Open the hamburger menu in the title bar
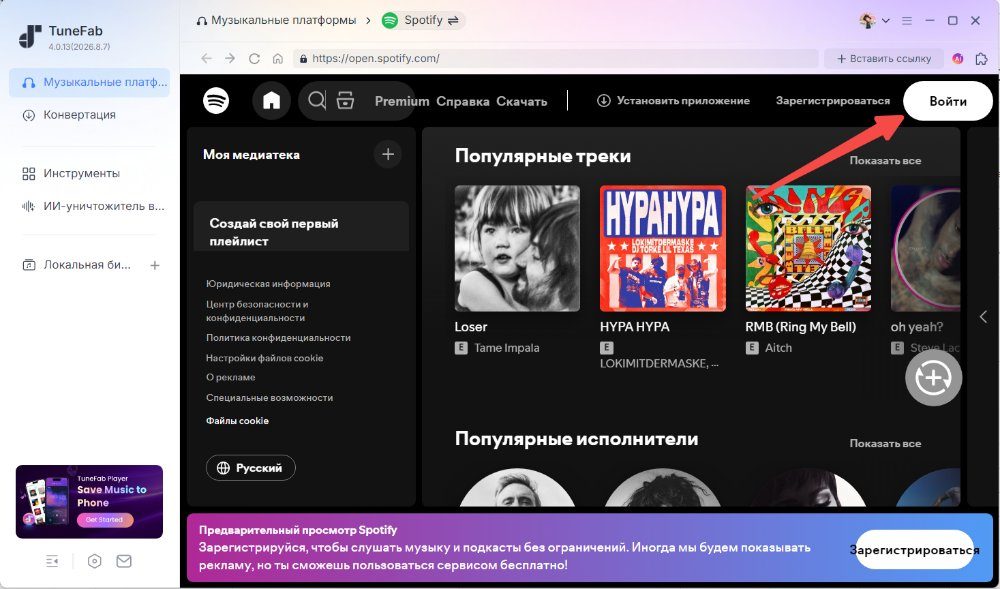Viewport: 1000px width, 589px height. [x=906, y=21]
